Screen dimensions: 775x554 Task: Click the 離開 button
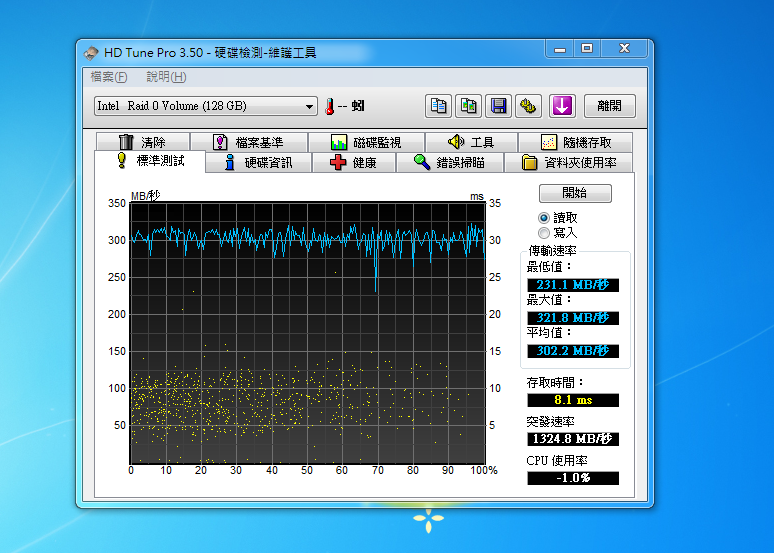(609, 105)
